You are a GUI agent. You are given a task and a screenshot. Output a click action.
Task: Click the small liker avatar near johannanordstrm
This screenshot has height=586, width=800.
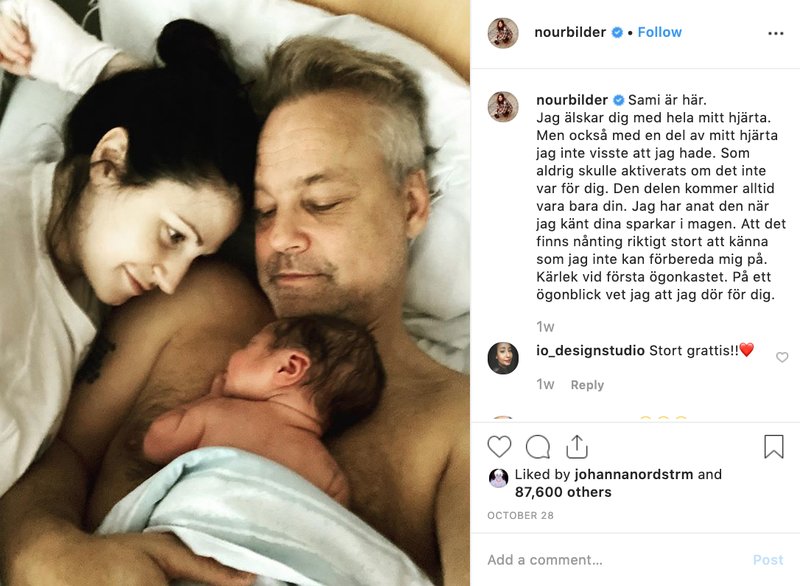[x=498, y=478]
